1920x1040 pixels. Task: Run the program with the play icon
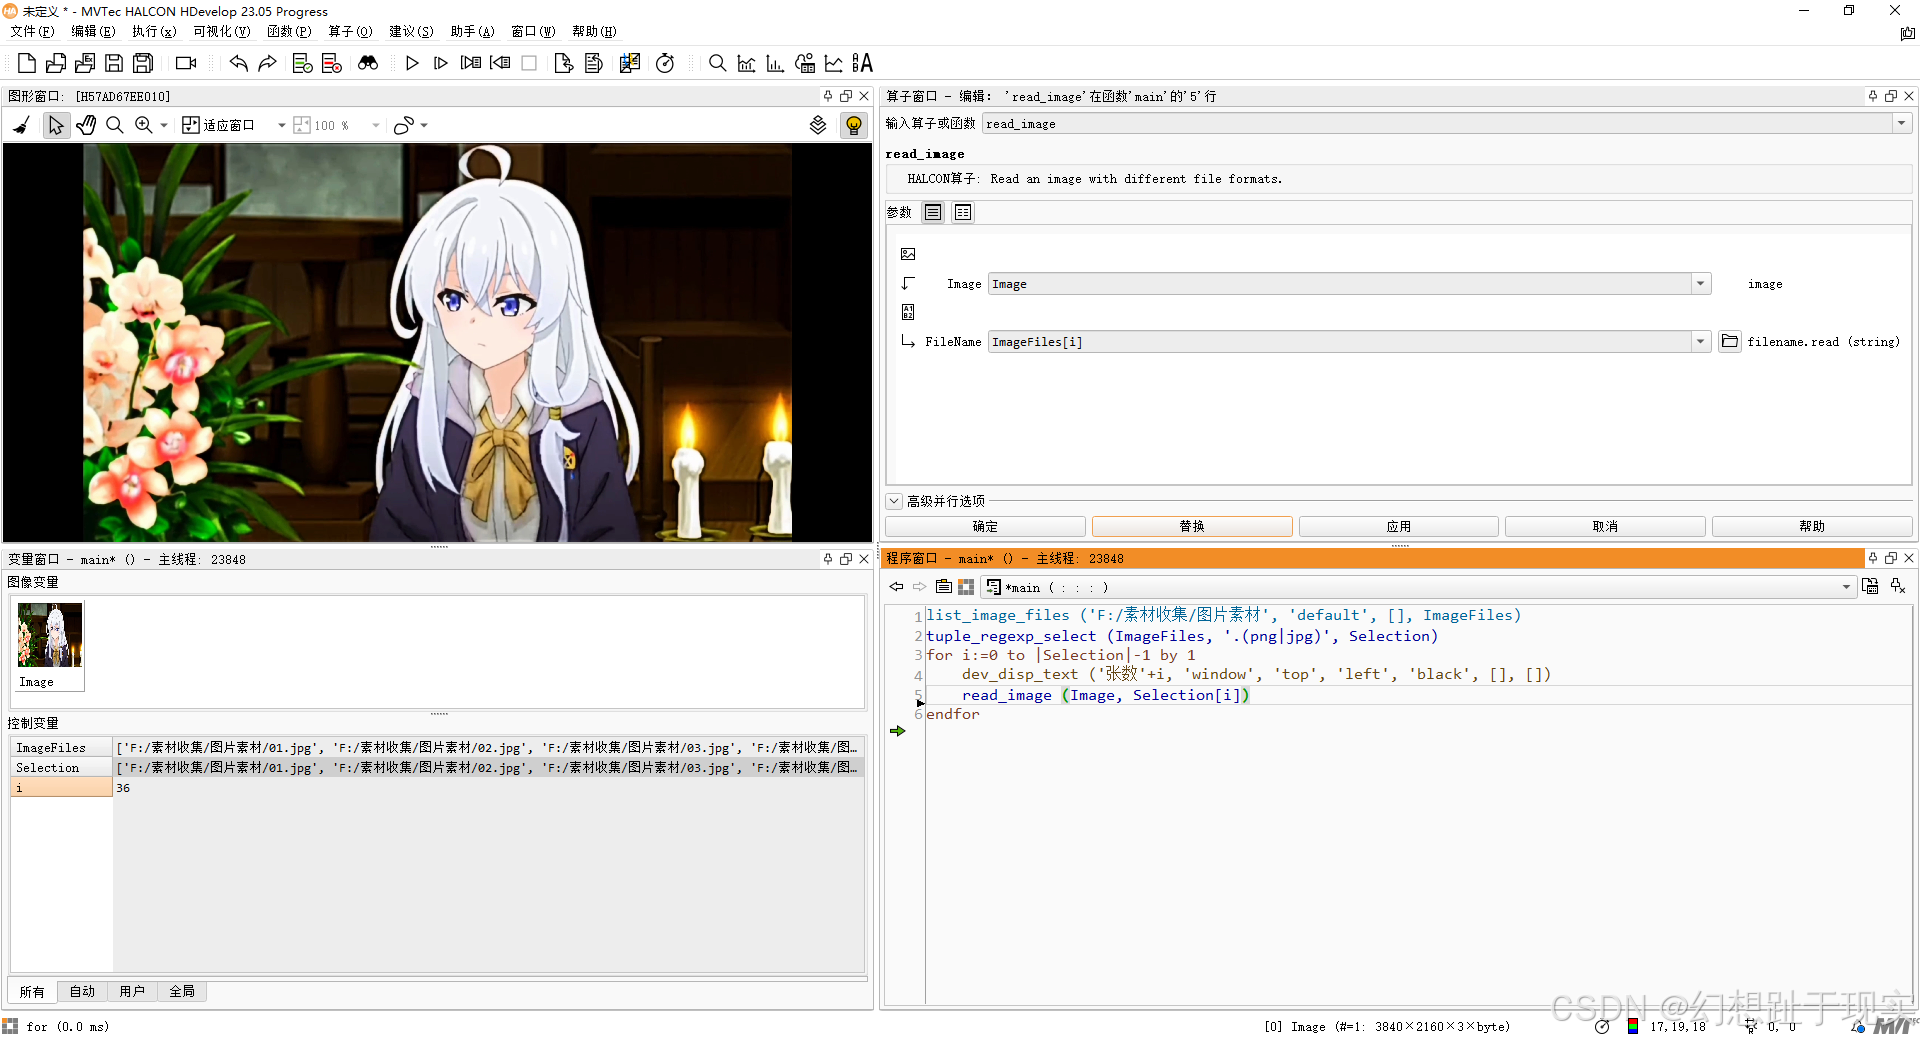pyautogui.click(x=412, y=63)
